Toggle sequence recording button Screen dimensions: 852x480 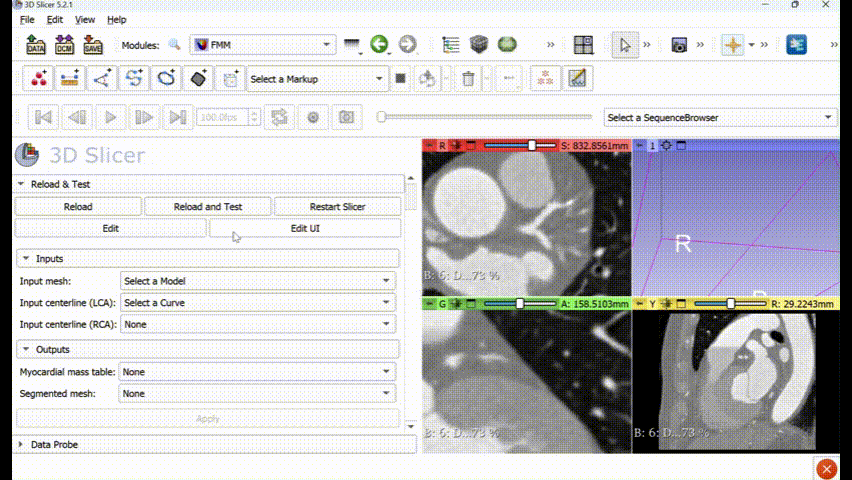click(313, 117)
